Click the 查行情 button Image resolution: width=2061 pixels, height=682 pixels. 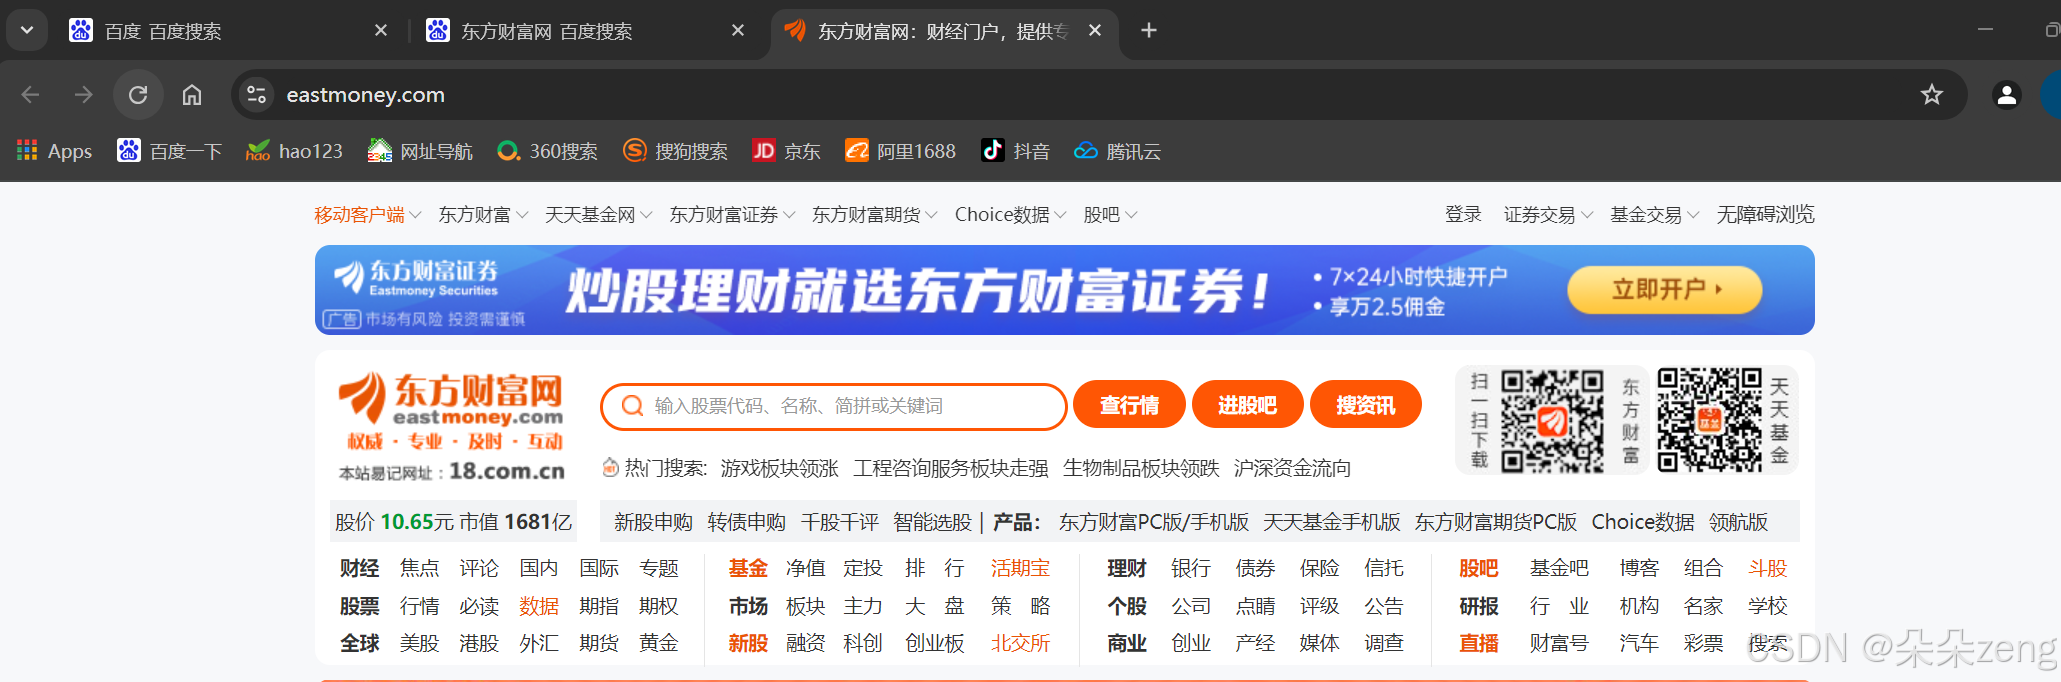(x=1129, y=405)
